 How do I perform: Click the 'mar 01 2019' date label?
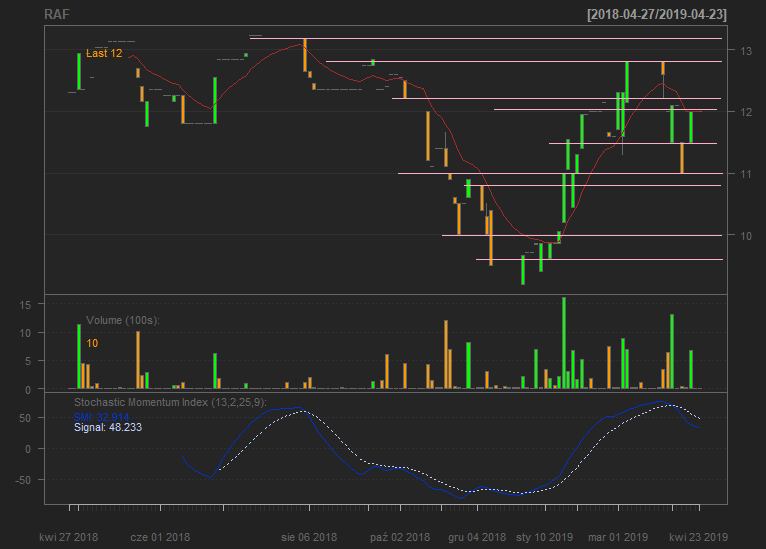pyautogui.click(x=618, y=537)
